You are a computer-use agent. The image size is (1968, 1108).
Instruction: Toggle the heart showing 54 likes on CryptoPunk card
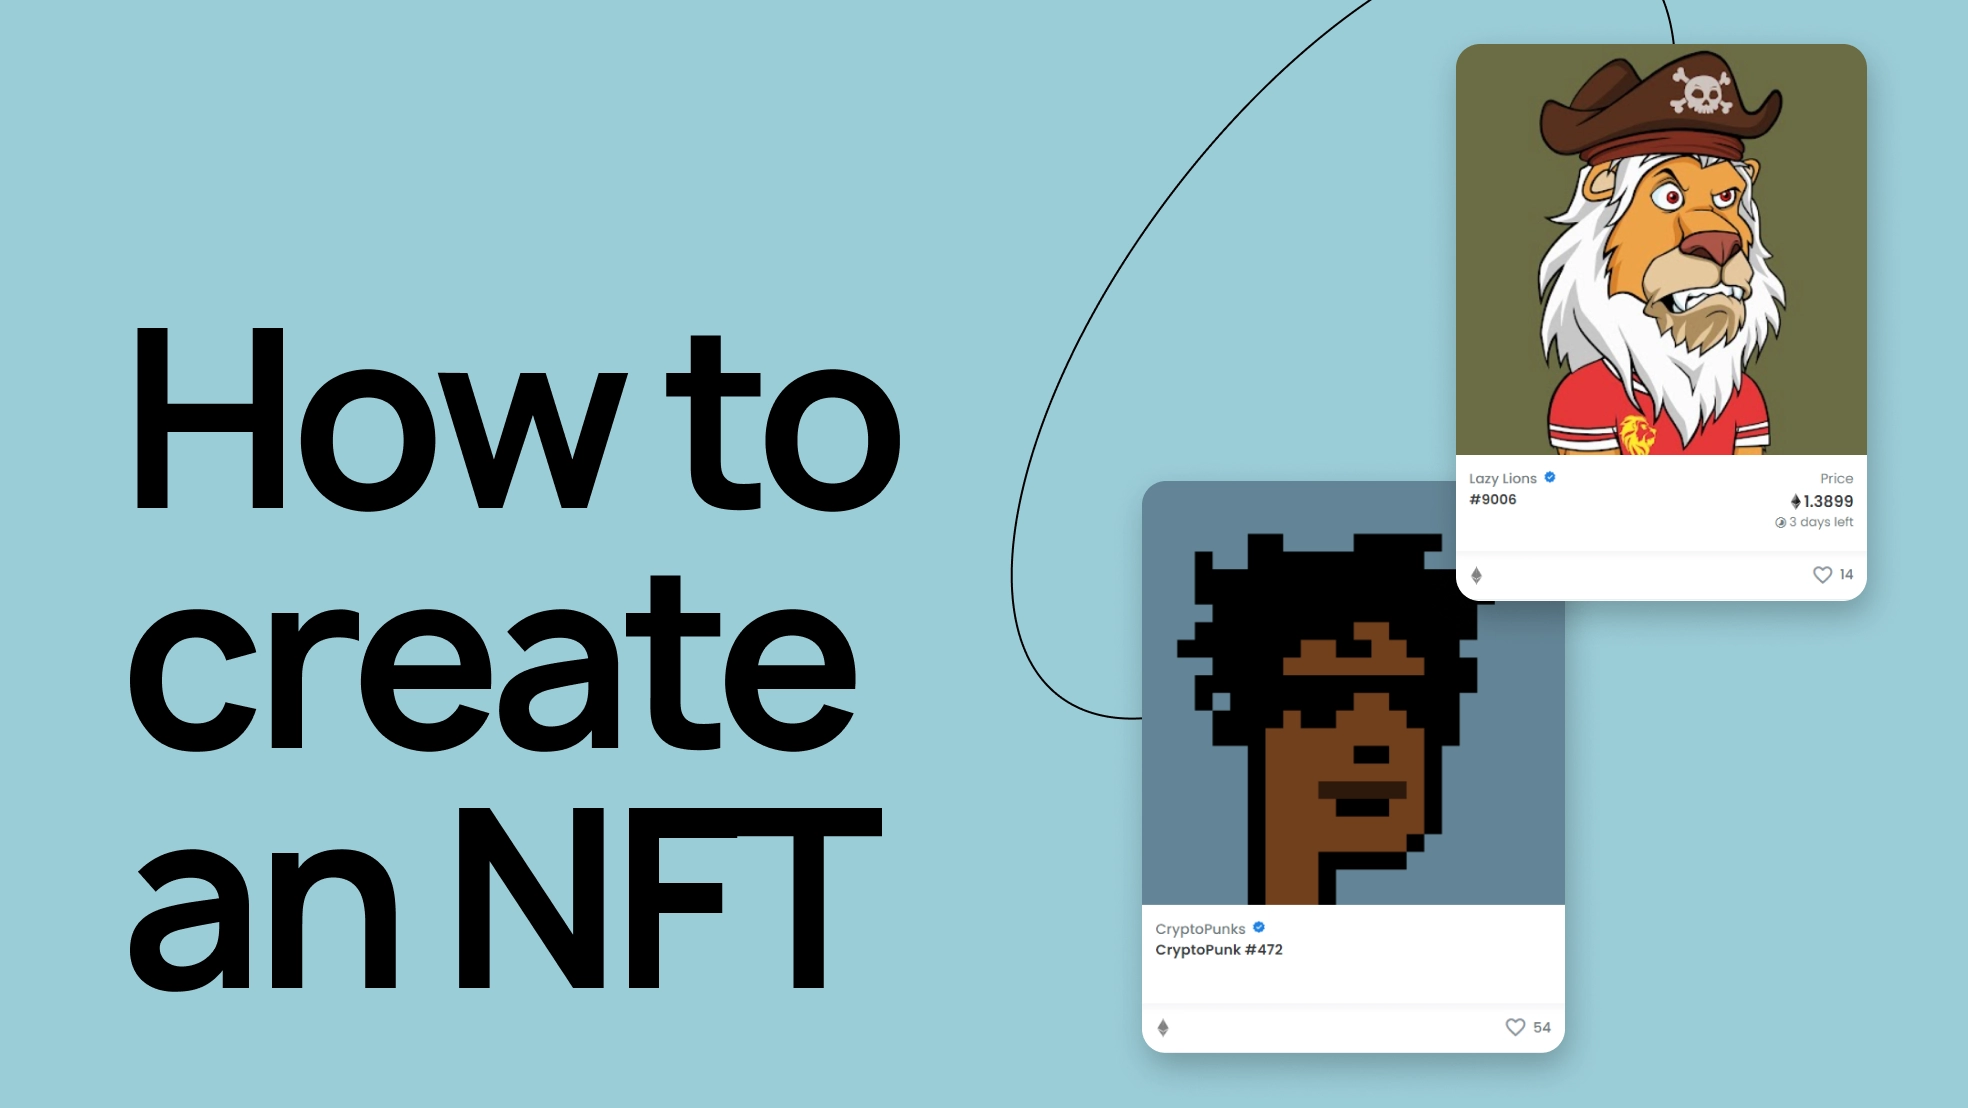(x=1512, y=1026)
